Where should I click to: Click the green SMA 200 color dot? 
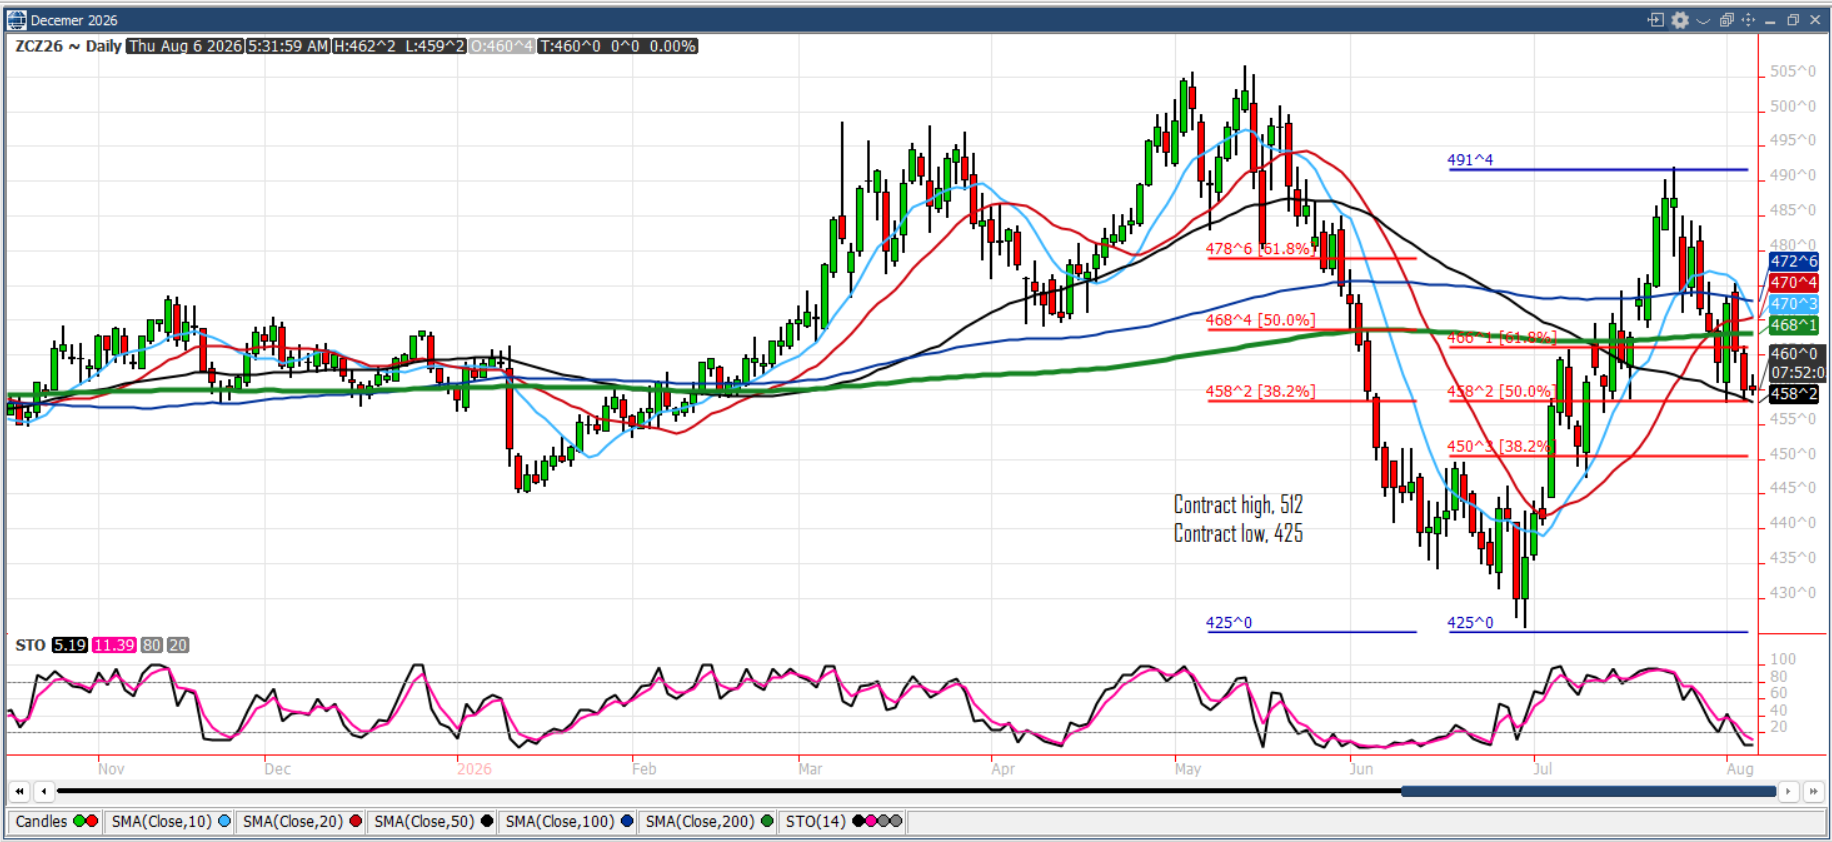767,821
